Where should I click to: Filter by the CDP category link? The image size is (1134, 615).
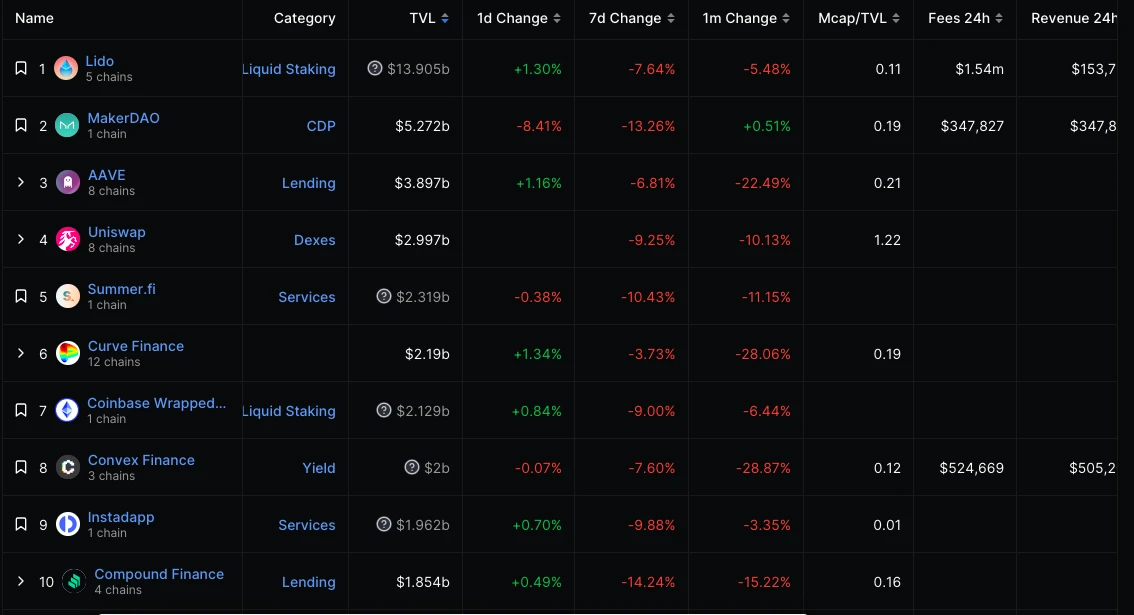320,126
